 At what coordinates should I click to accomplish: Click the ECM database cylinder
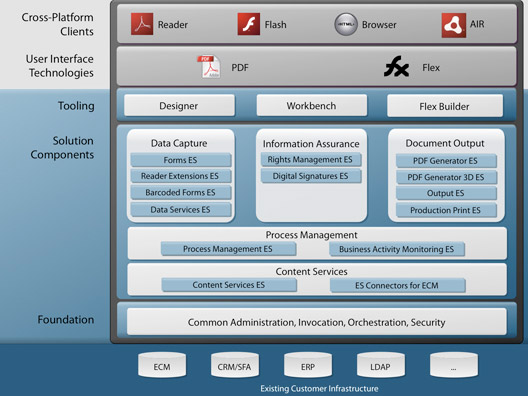click(x=162, y=365)
